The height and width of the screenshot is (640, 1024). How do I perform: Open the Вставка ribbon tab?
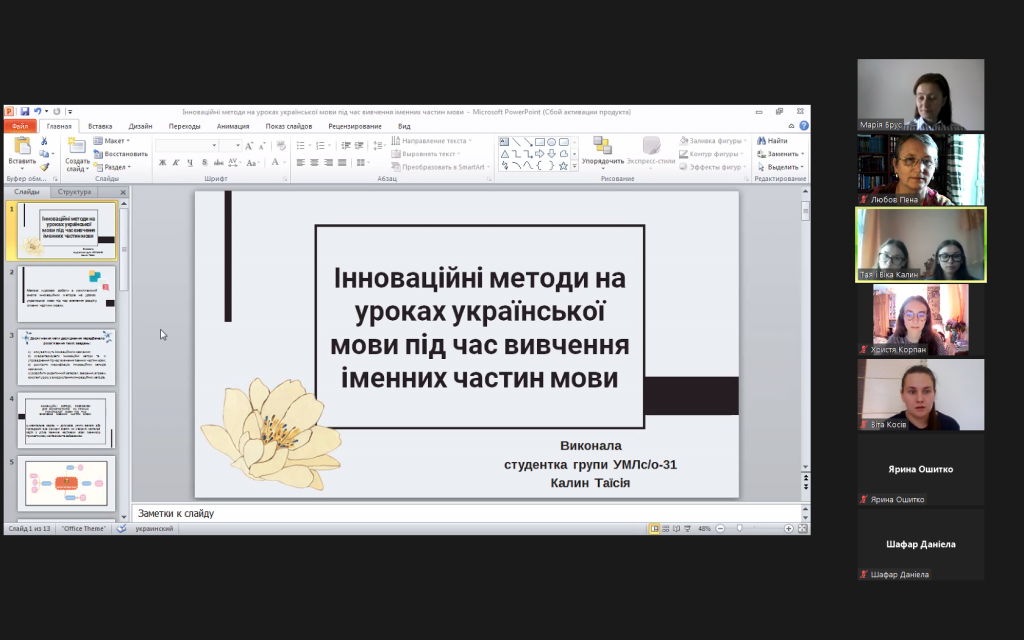pos(100,126)
